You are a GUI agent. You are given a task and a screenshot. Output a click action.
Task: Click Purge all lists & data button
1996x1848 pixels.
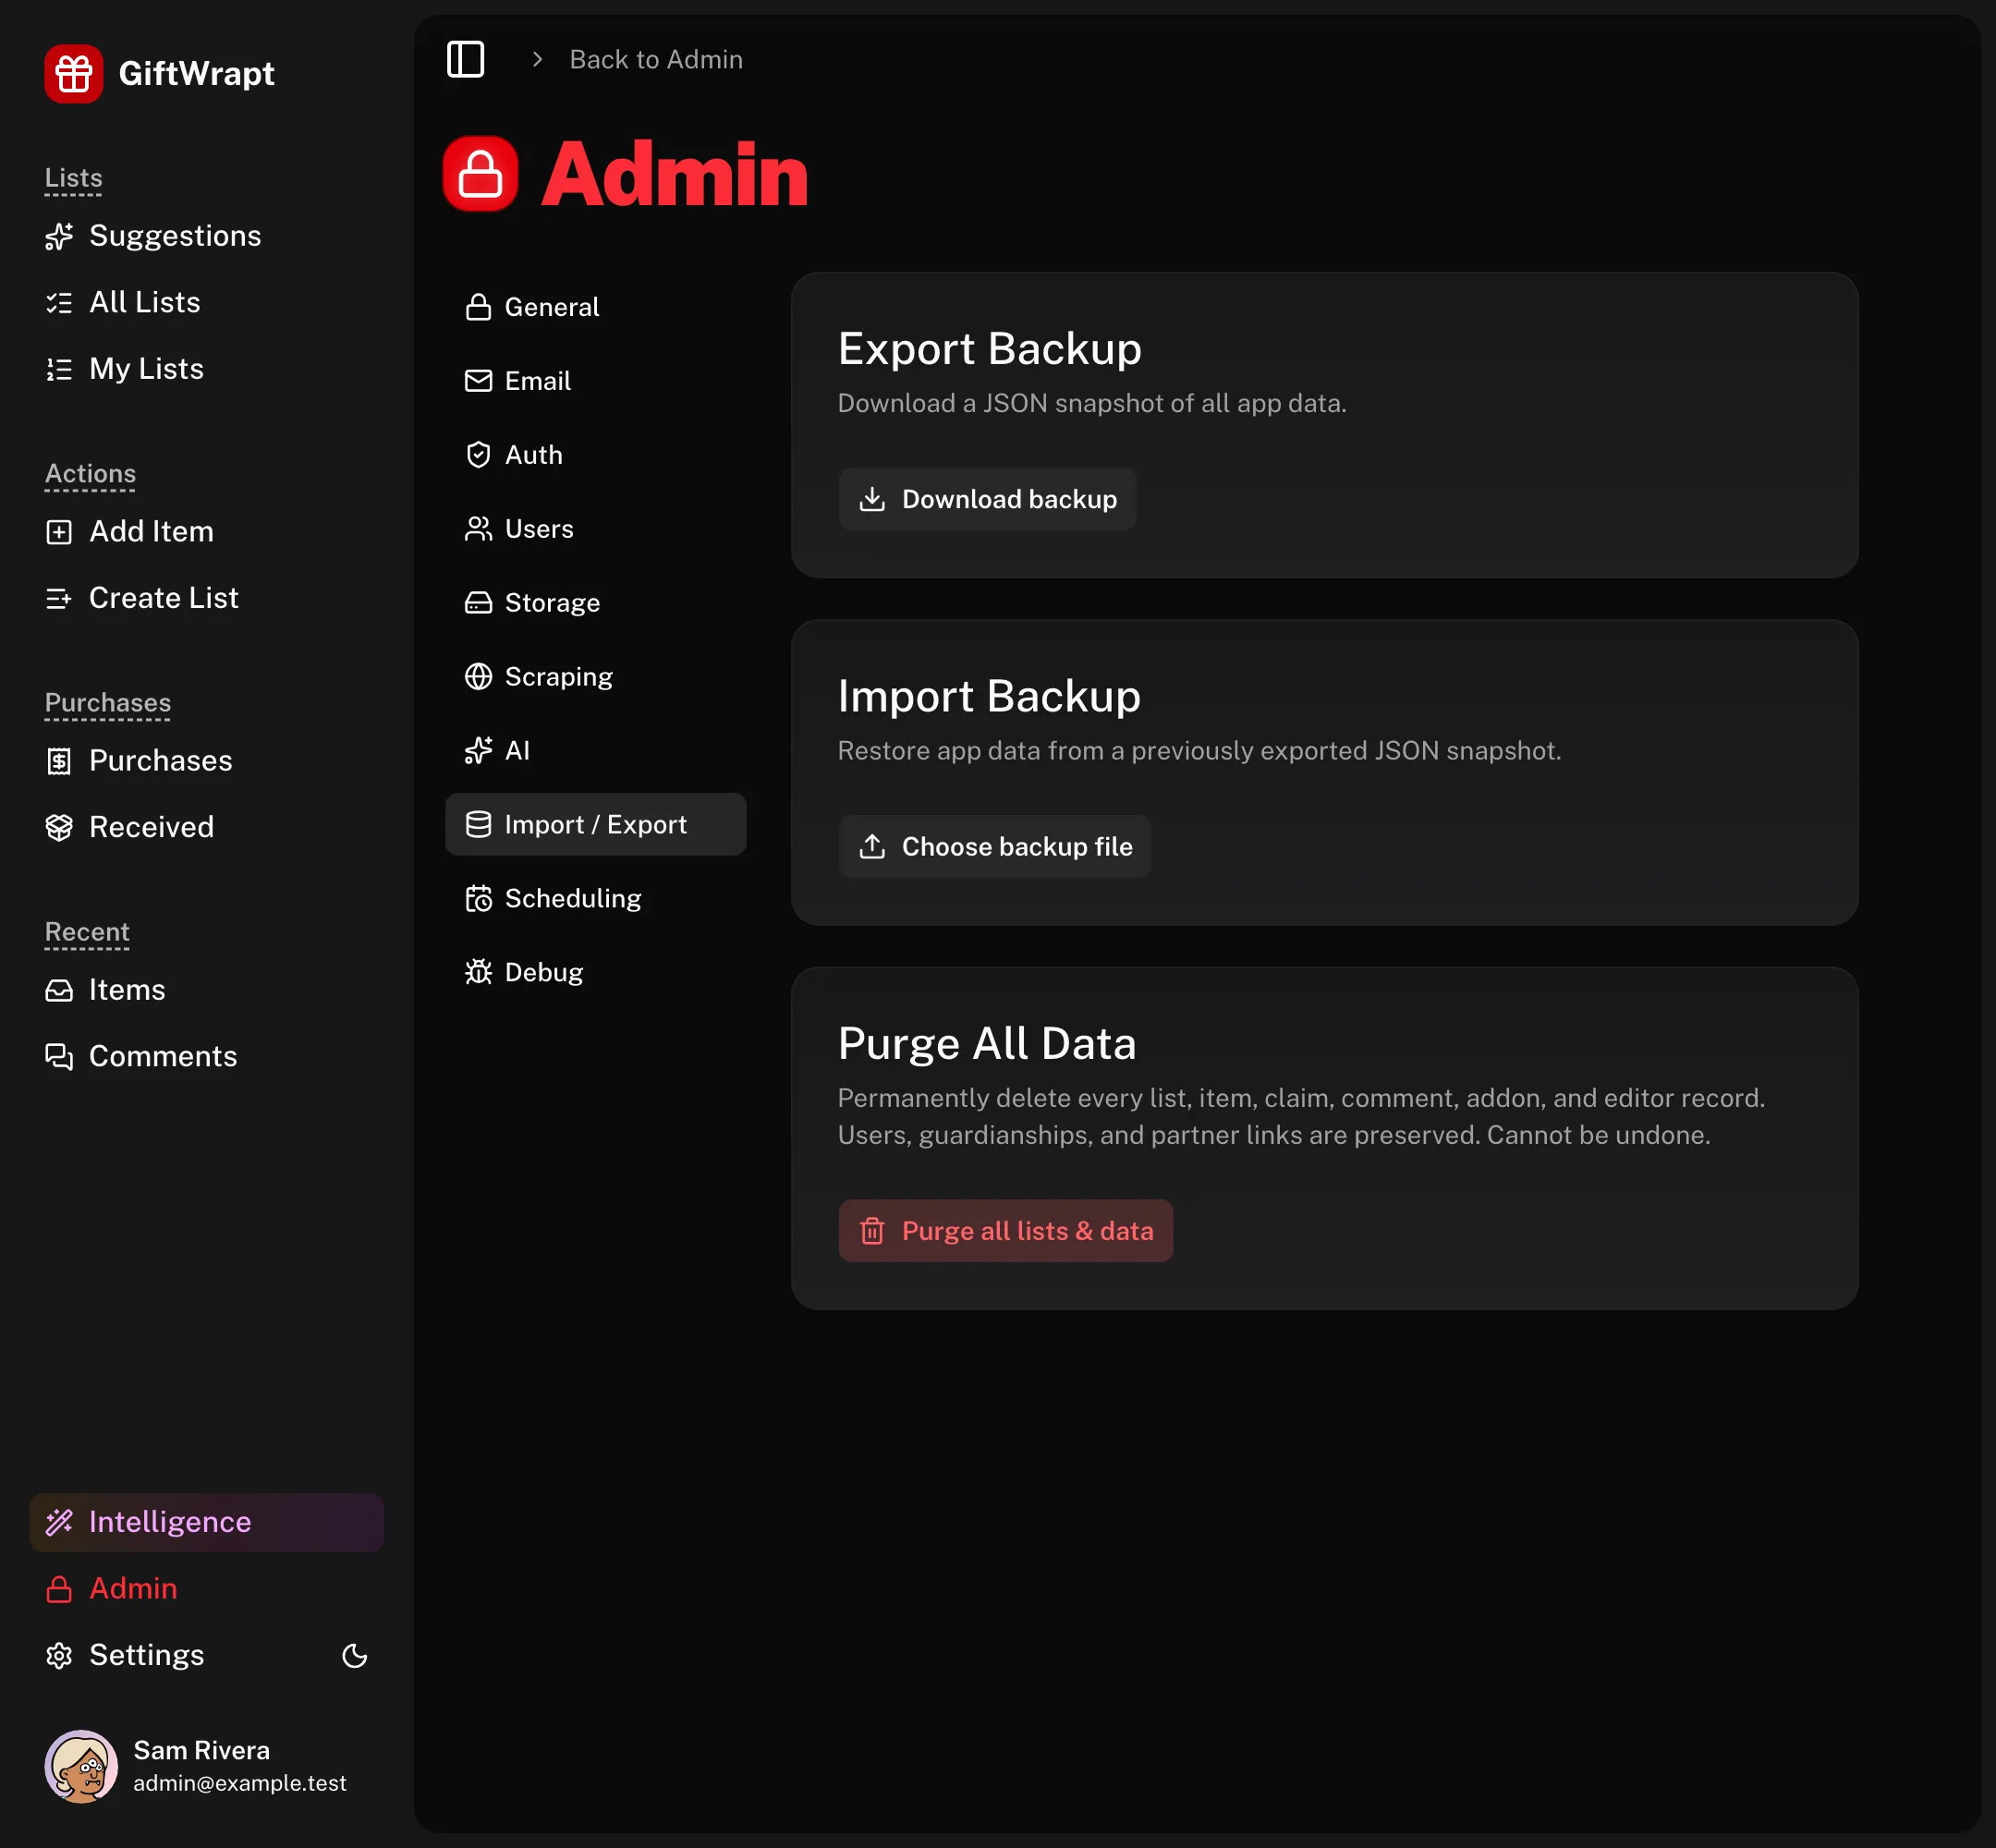tap(1005, 1230)
